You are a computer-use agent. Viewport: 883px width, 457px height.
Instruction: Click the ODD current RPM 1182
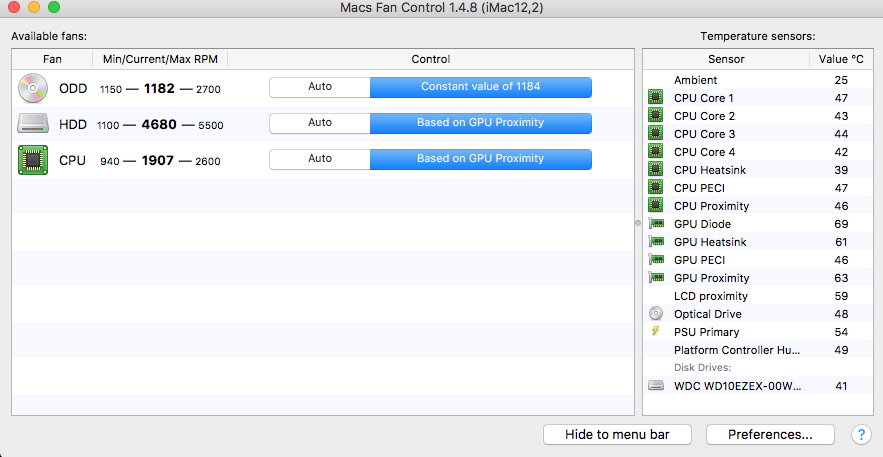tap(159, 88)
